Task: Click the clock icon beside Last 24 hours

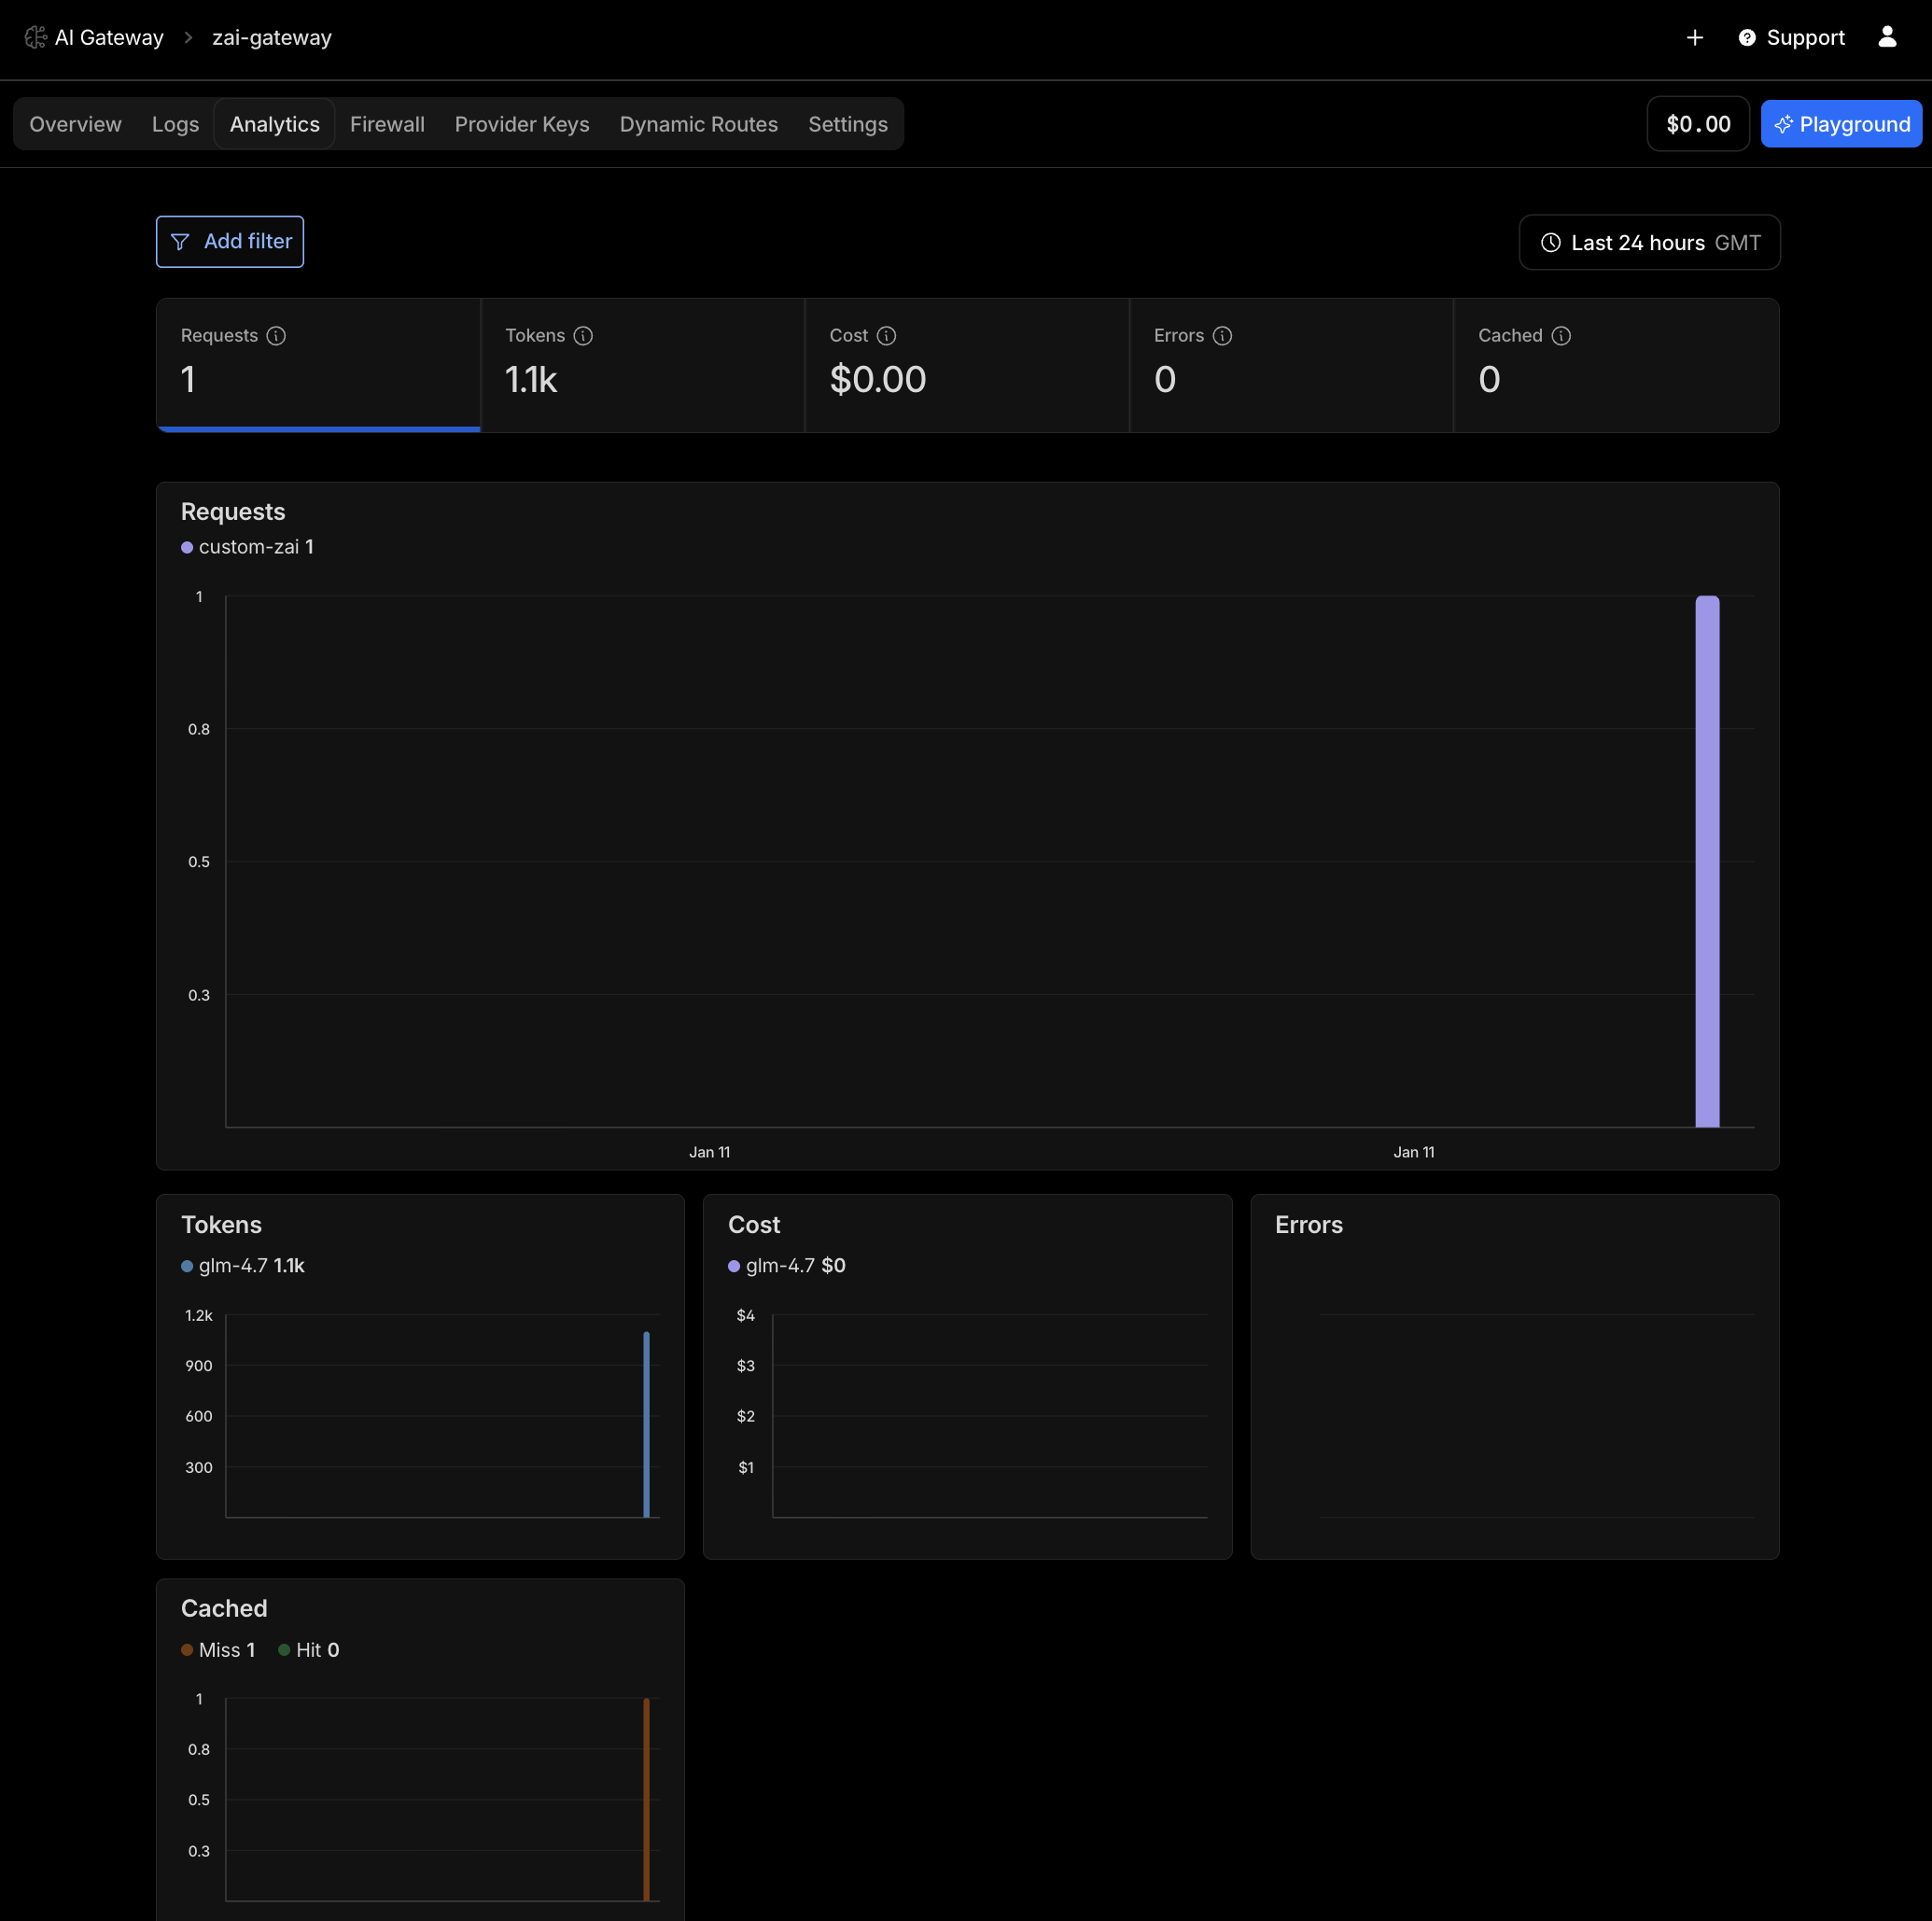Action: (x=1550, y=242)
